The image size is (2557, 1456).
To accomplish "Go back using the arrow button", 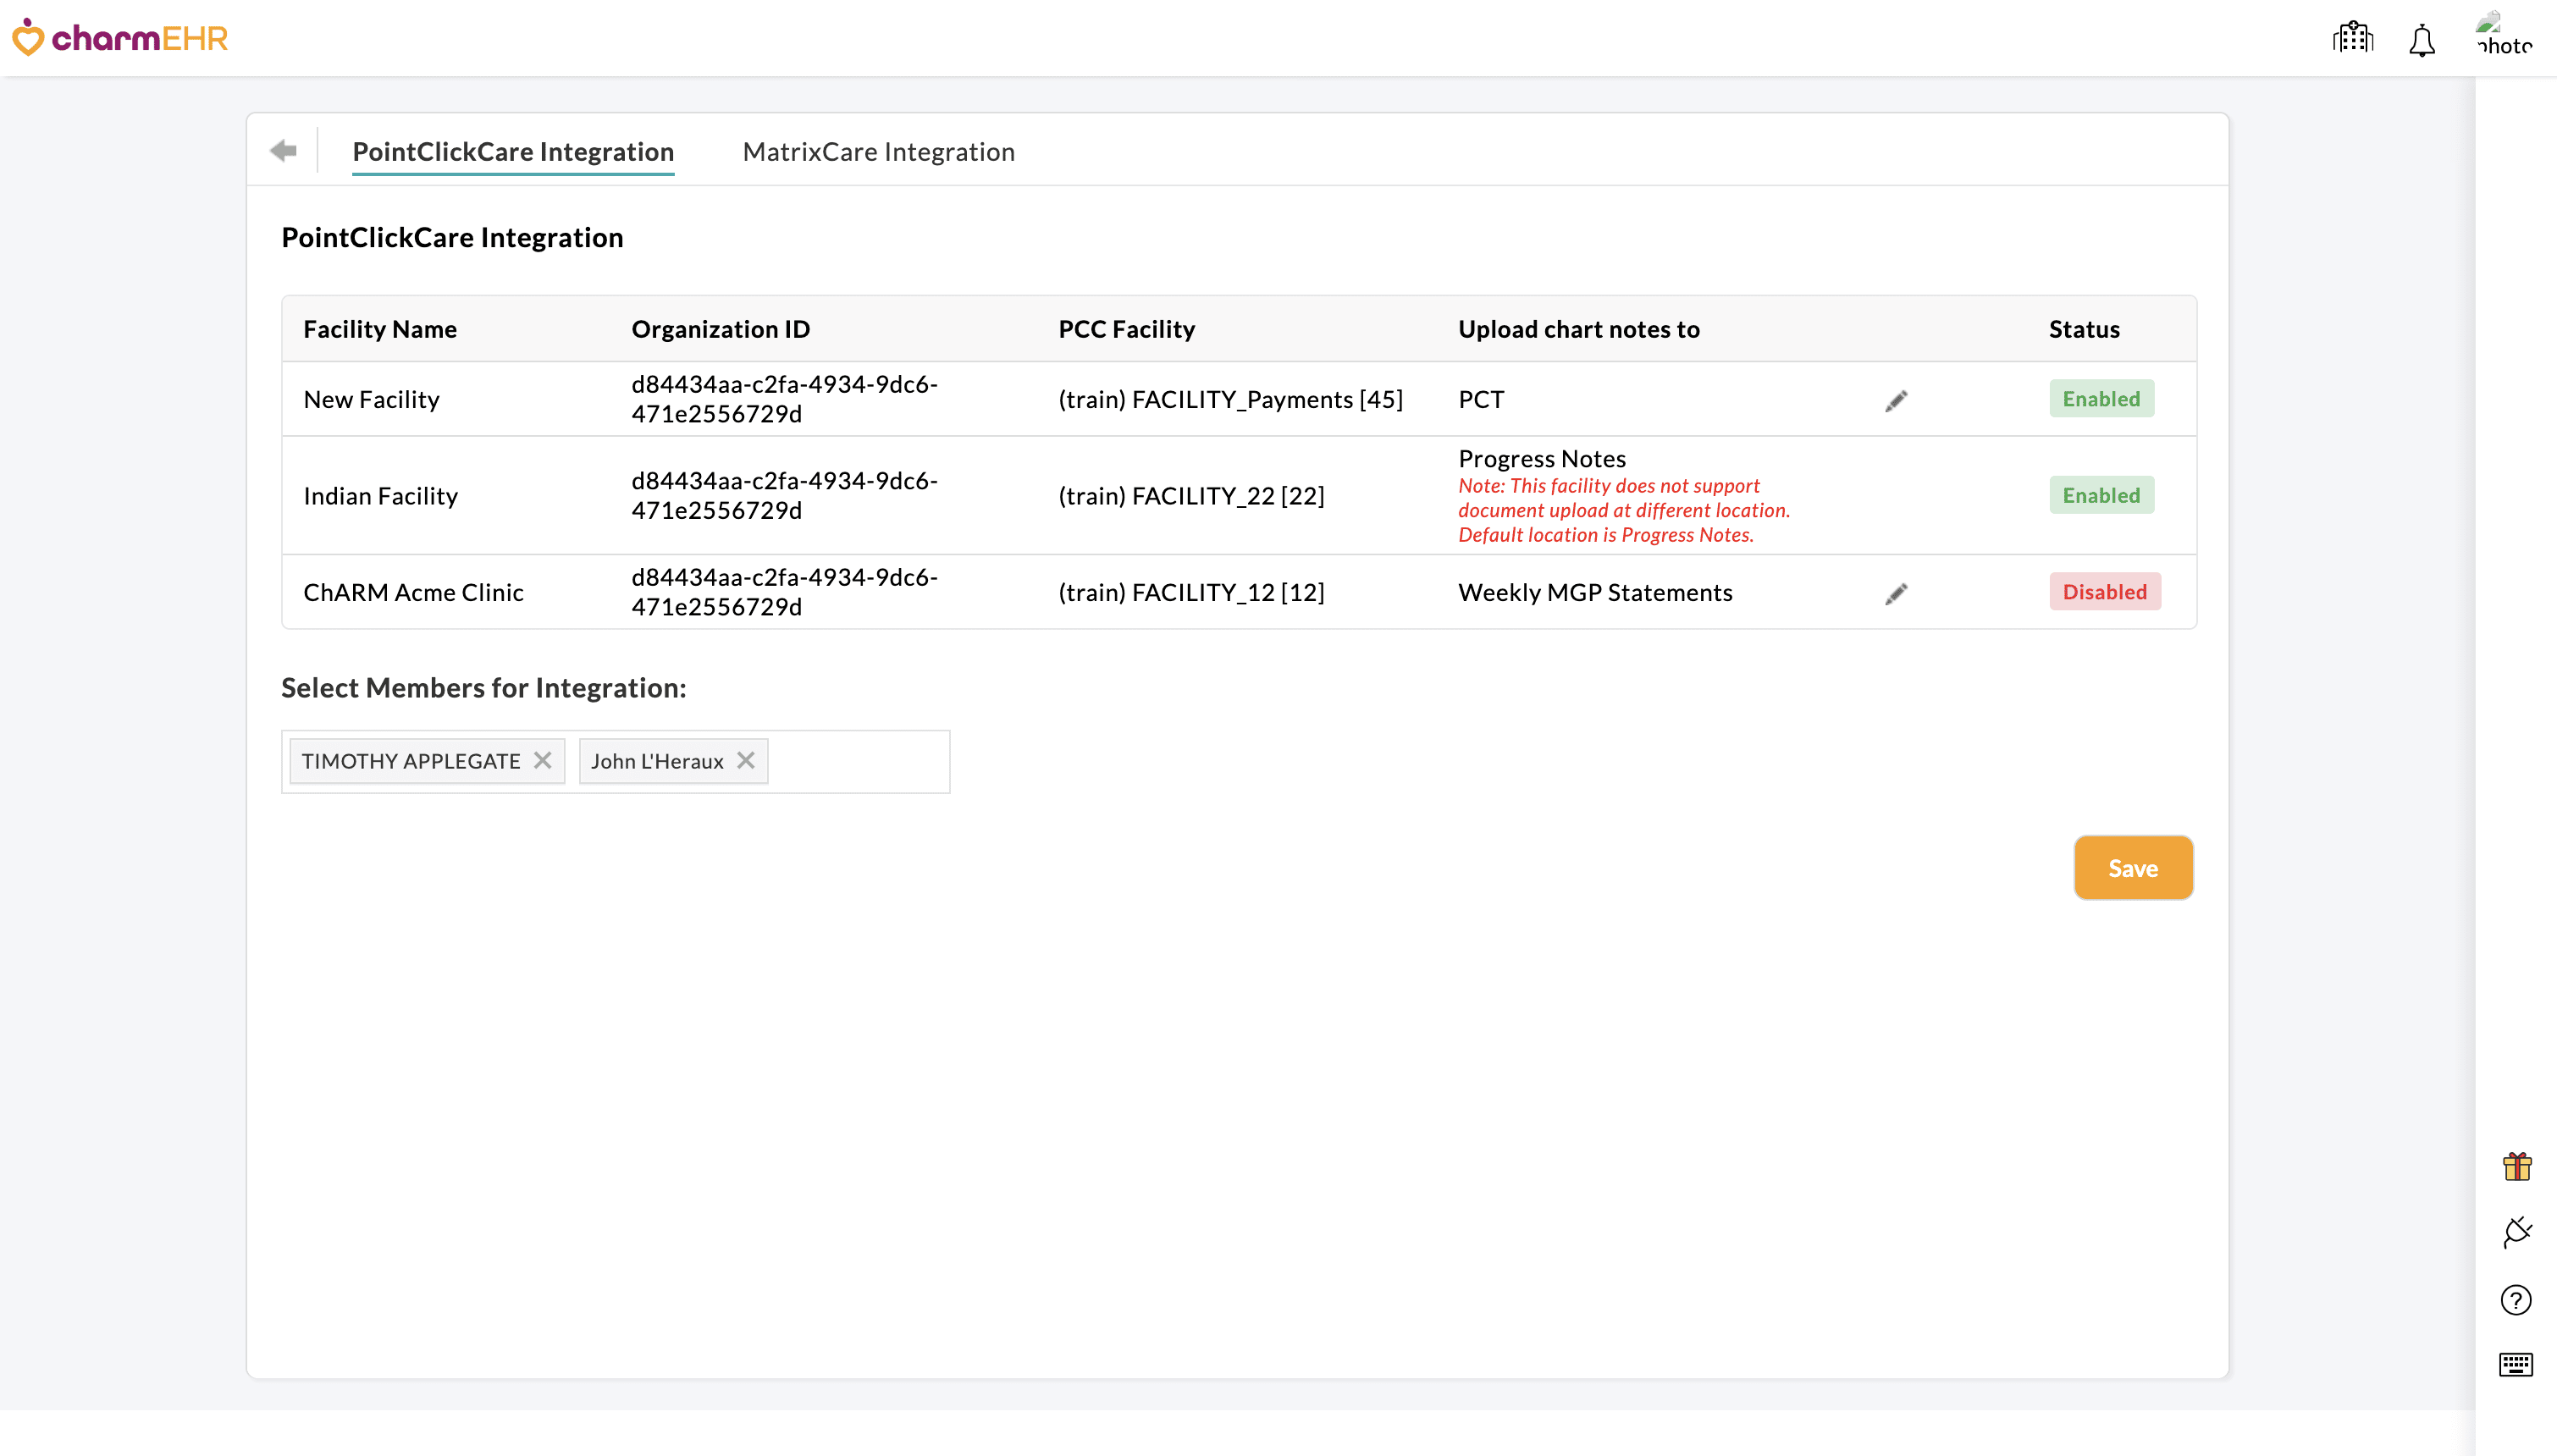I will coord(282,149).
